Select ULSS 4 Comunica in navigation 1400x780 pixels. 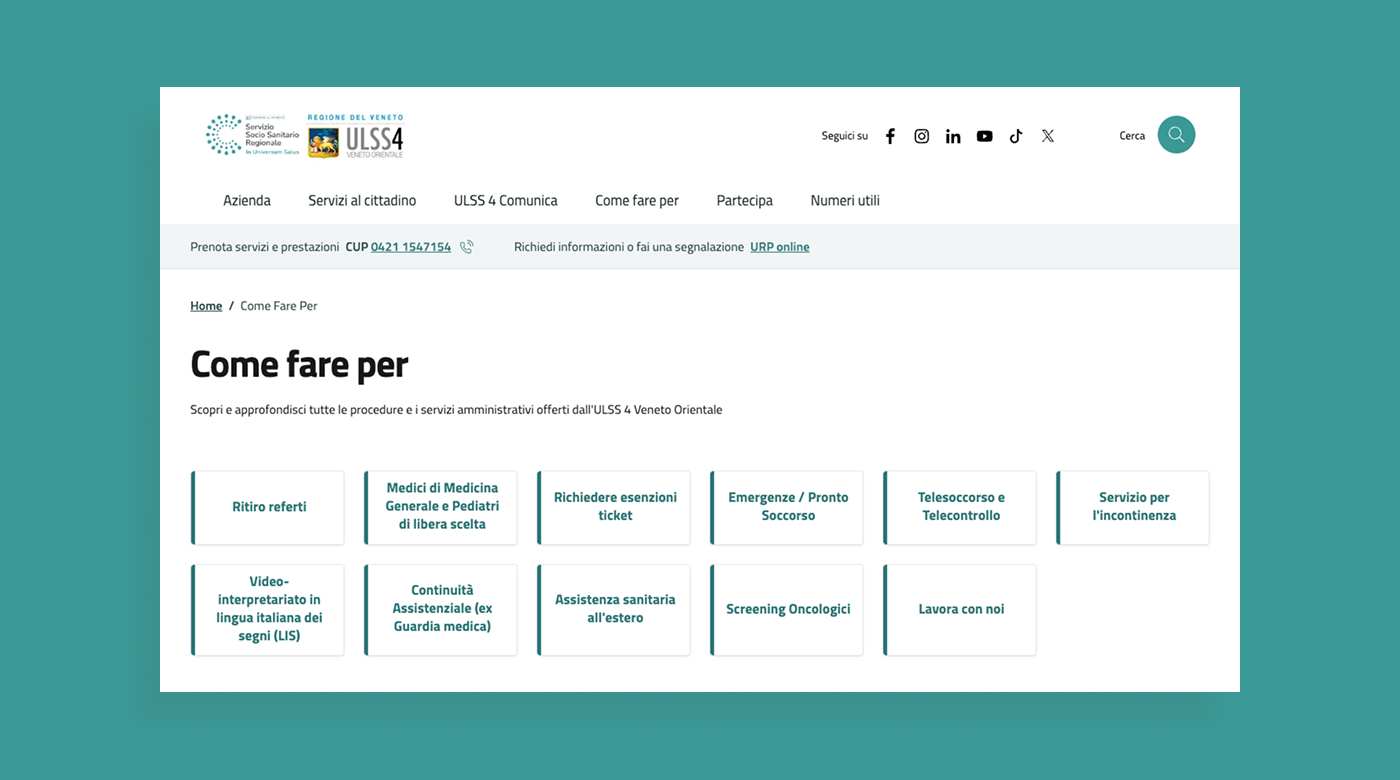pos(506,200)
